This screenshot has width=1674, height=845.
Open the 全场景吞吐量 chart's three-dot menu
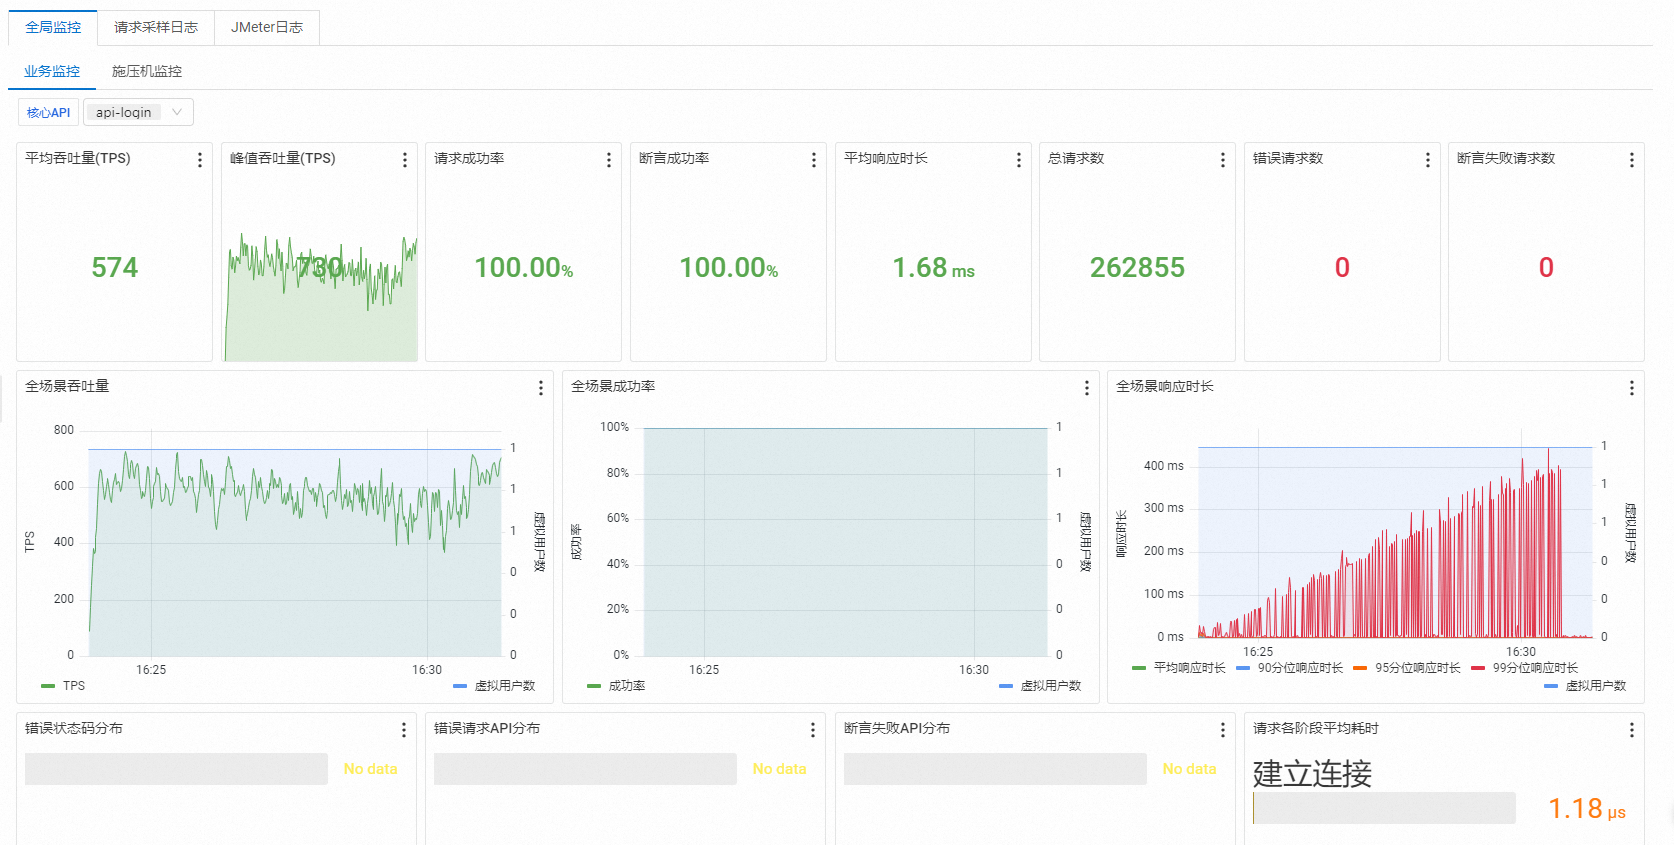pos(541,388)
